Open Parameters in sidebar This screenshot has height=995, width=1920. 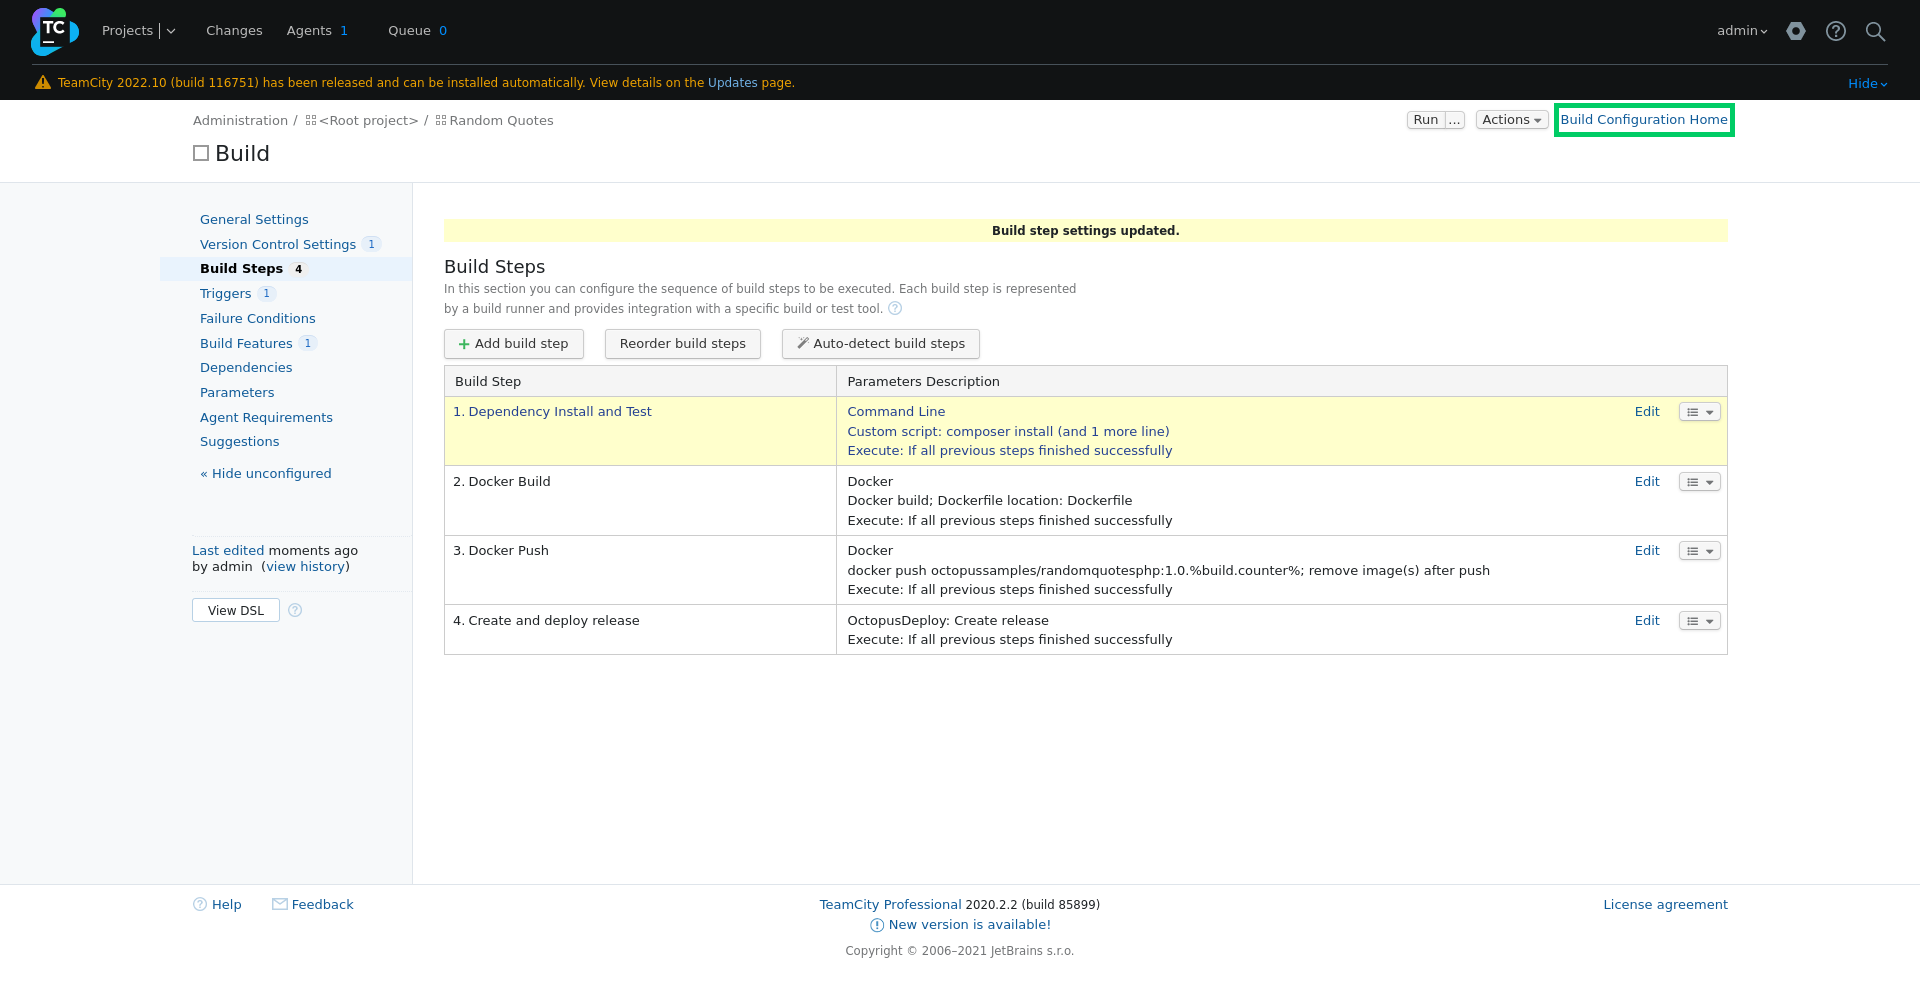(237, 393)
